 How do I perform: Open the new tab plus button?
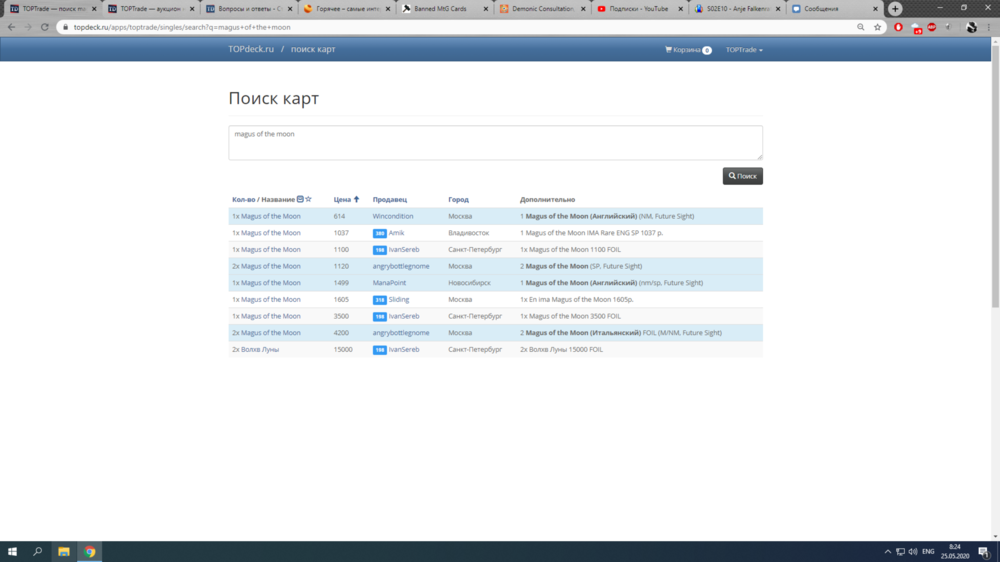895,8
